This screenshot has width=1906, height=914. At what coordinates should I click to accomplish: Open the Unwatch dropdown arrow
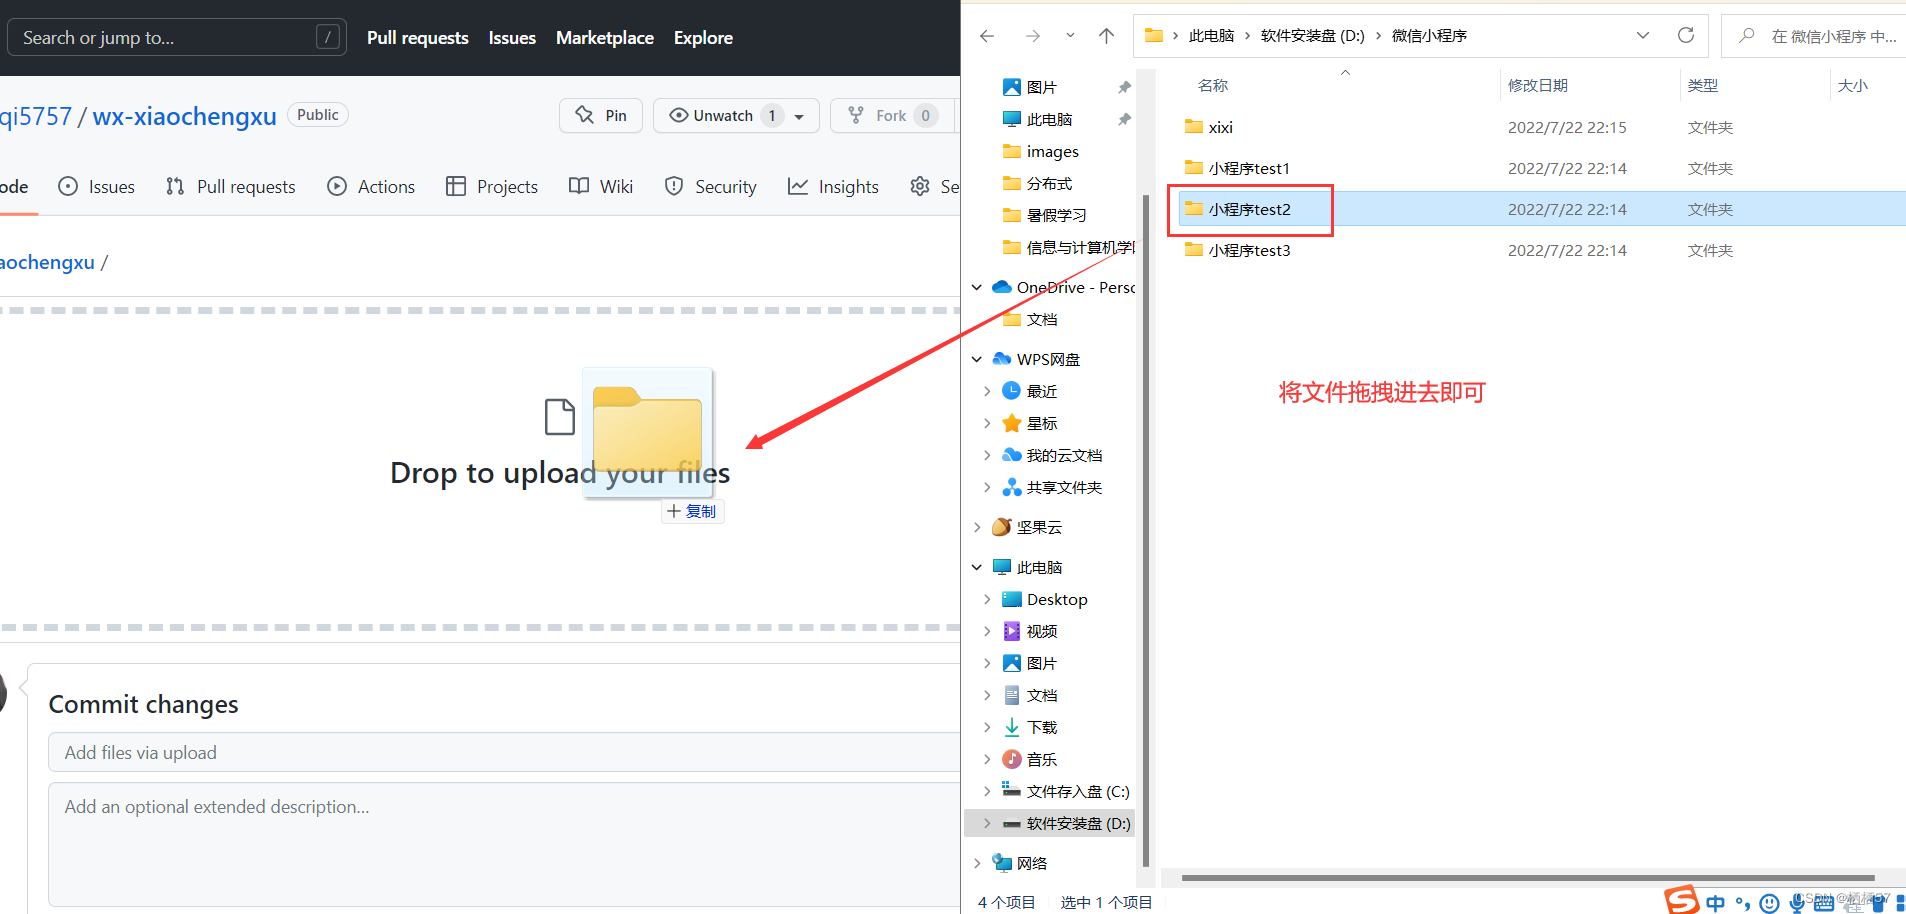pyautogui.click(x=799, y=116)
